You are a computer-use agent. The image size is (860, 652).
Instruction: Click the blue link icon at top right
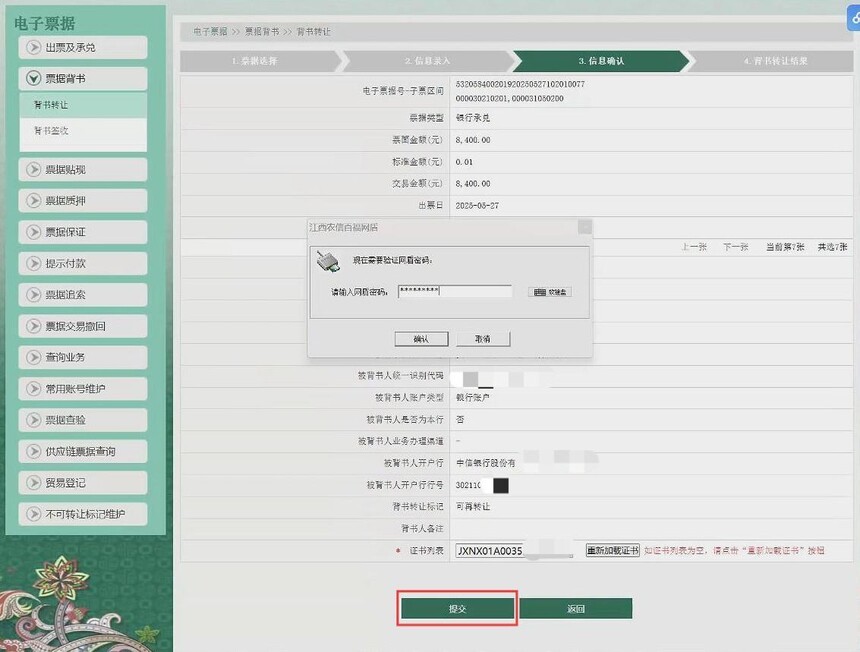855,19
